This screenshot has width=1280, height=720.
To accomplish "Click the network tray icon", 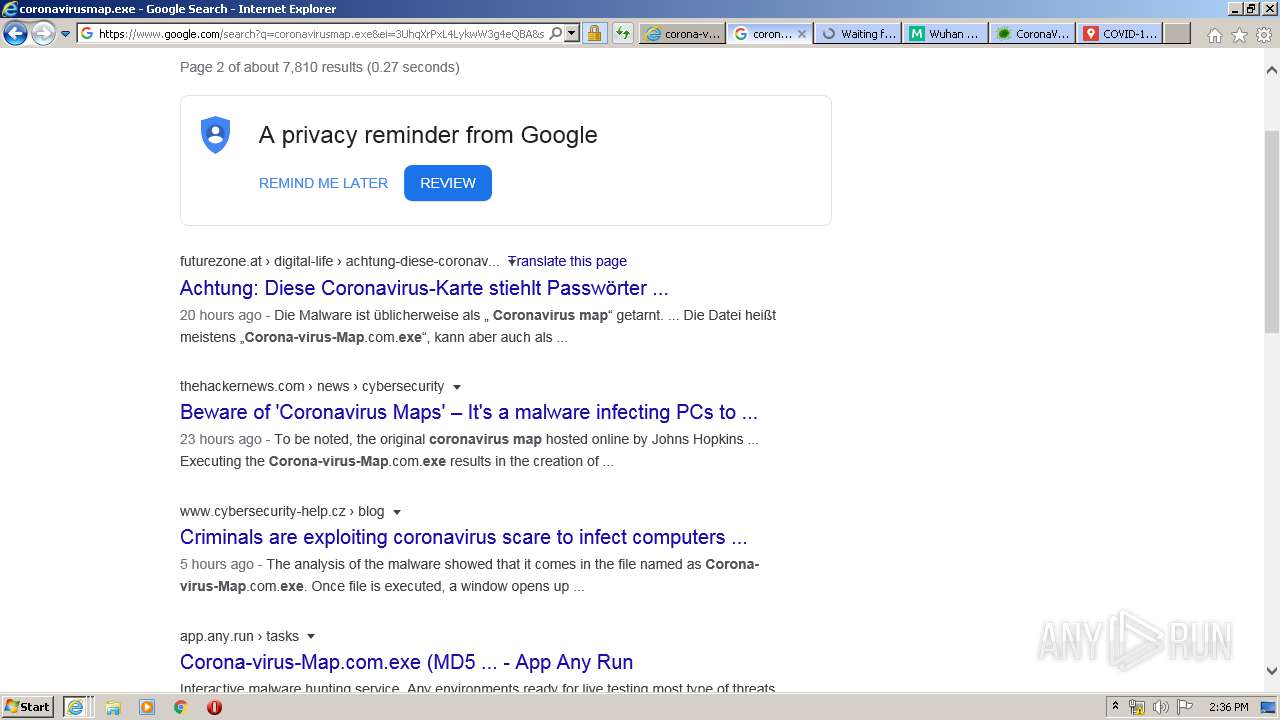I will 1137,707.
